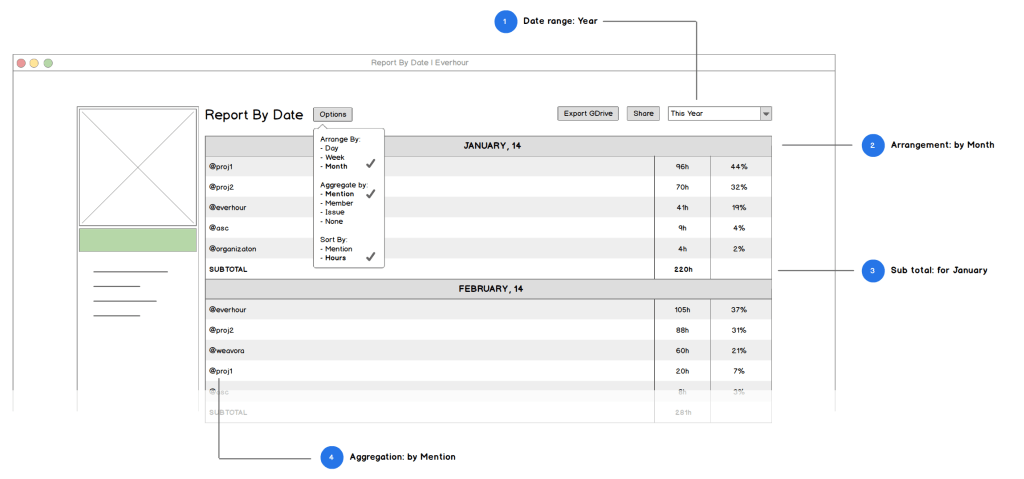The height and width of the screenshot is (479, 1024).
Task: Click the checkmark beside the Hours option
Action: tap(370, 257)
